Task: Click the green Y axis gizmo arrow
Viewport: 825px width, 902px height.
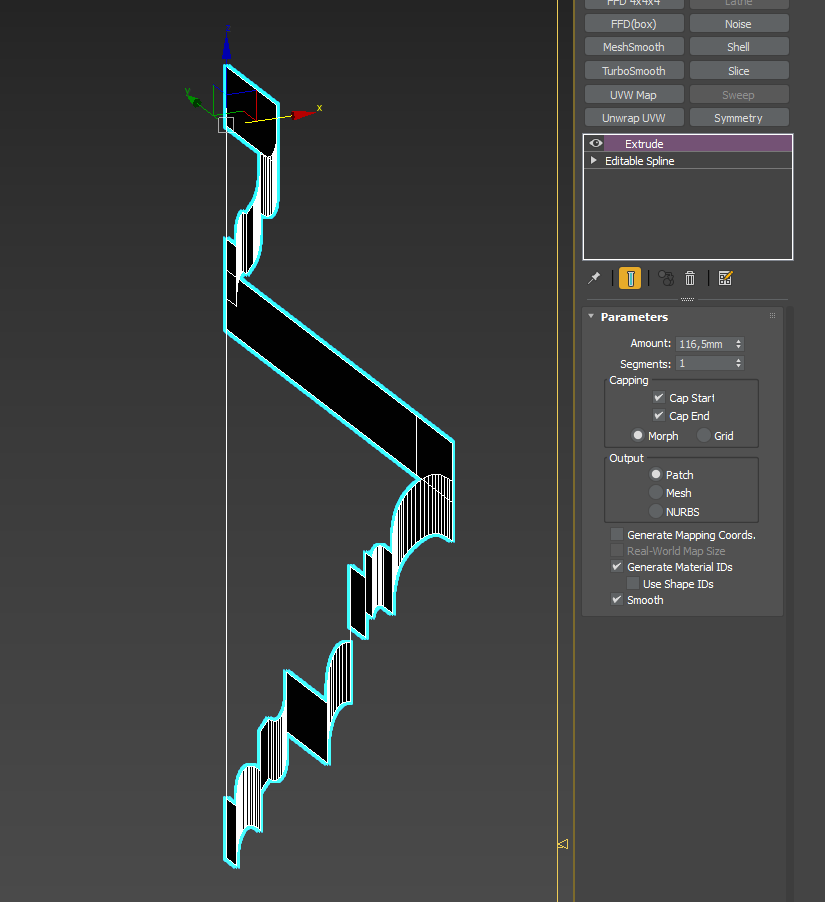Action: pyautogui.click(x=193, y=100)
